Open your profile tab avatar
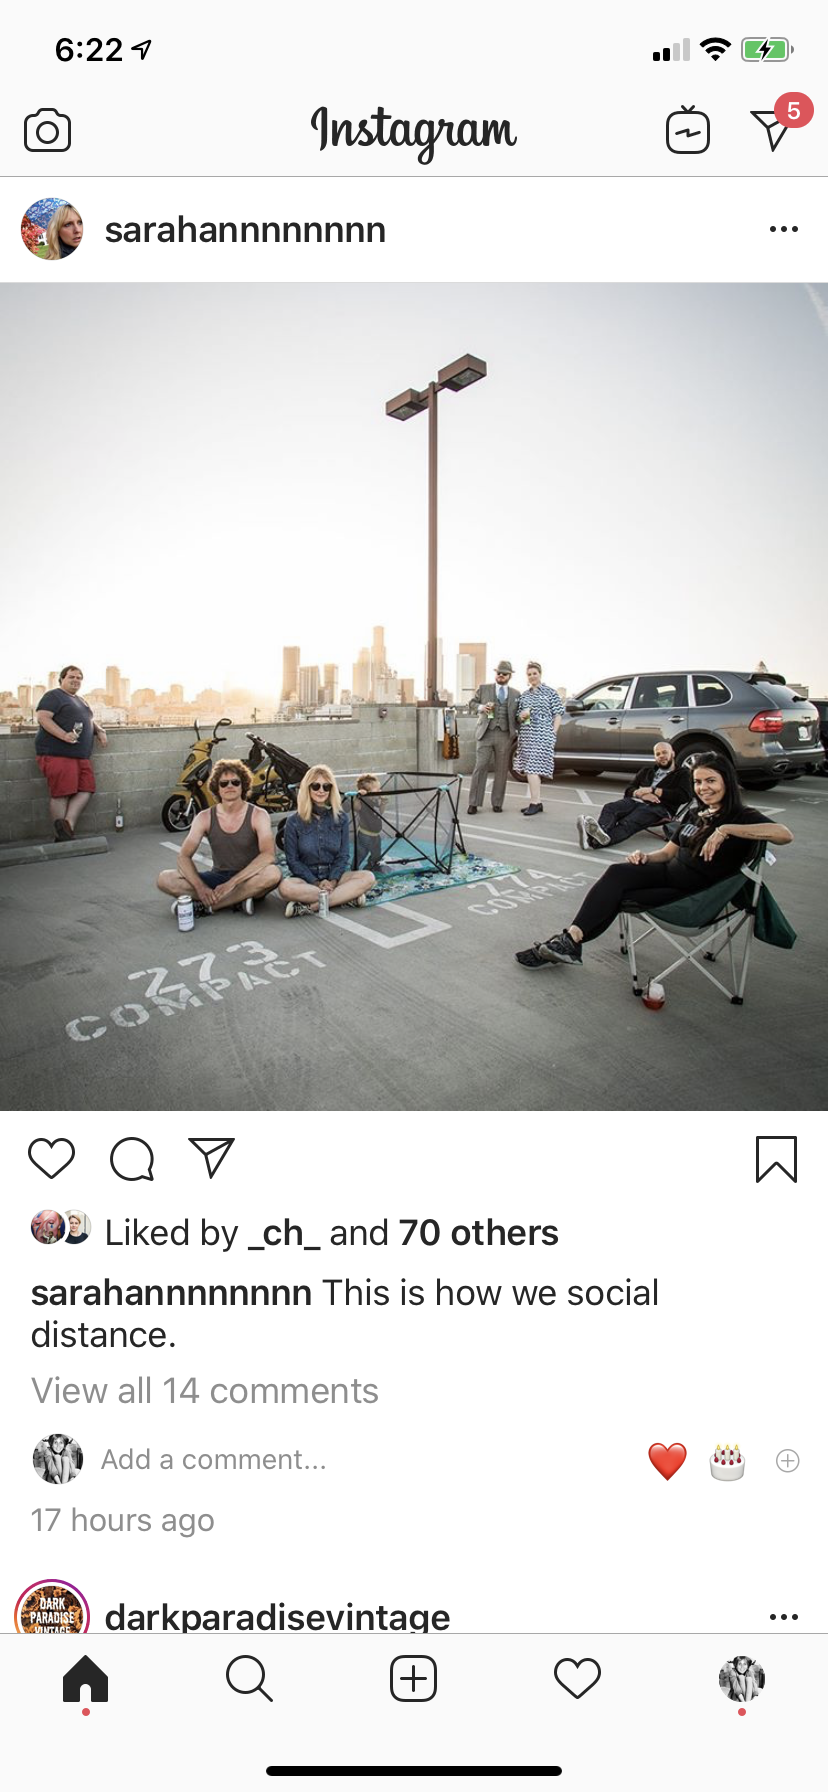Viewport: 828px width, 1792px height. [742, 1679]
